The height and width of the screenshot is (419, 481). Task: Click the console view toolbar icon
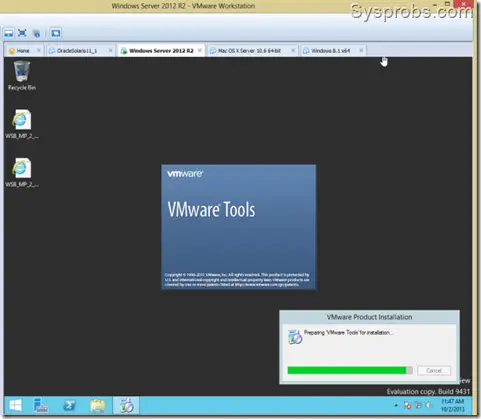tap(56, 33)
